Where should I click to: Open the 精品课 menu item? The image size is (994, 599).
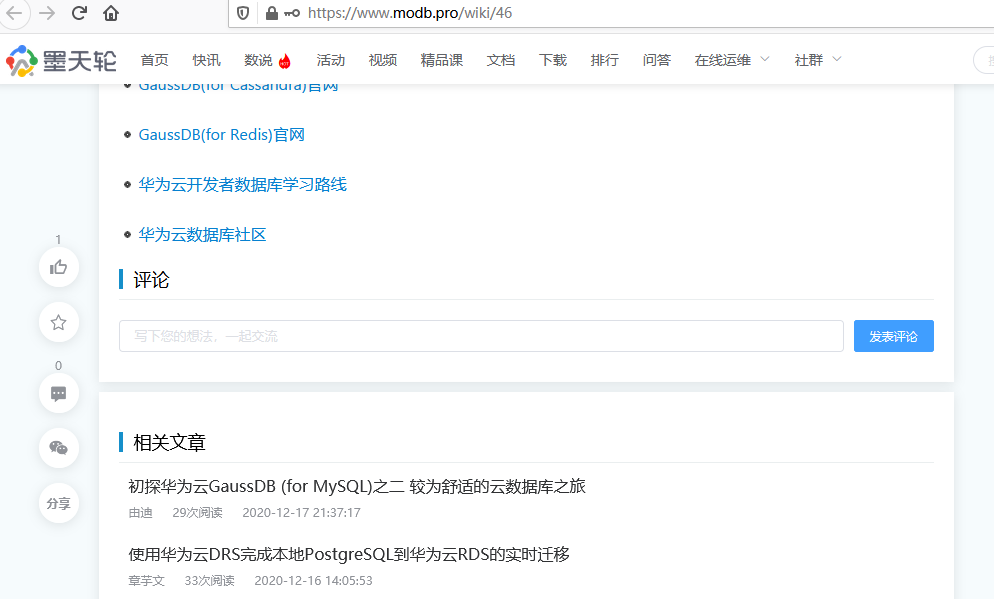(x=442, y=60)
